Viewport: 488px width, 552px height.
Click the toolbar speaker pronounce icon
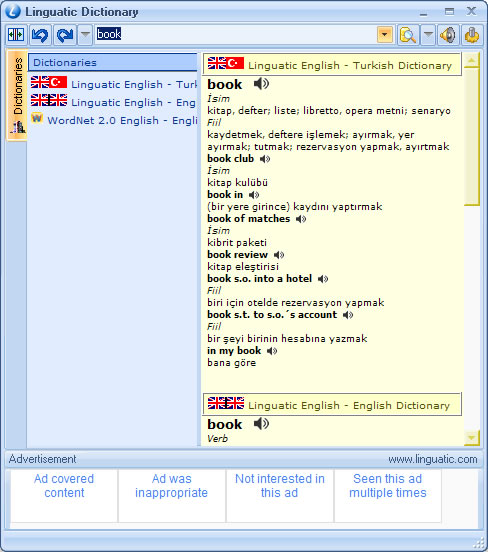(x=448, y=35)
